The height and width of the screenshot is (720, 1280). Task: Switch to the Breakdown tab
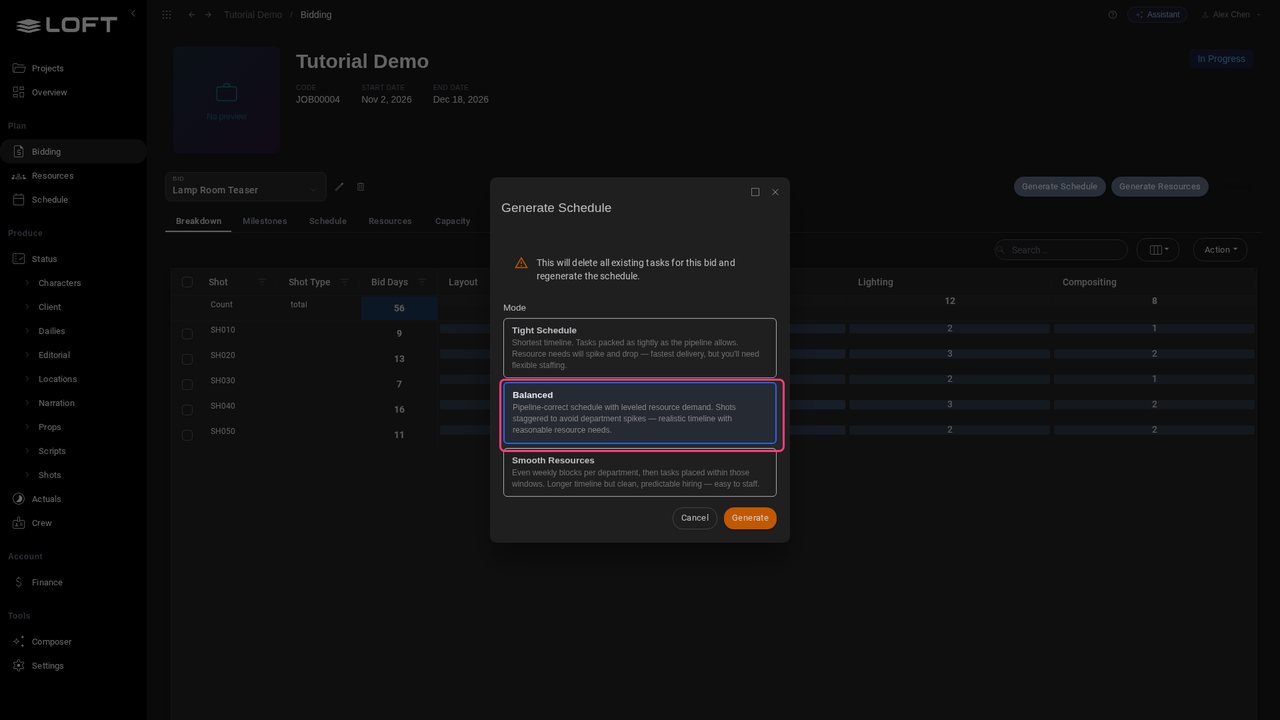198,221
